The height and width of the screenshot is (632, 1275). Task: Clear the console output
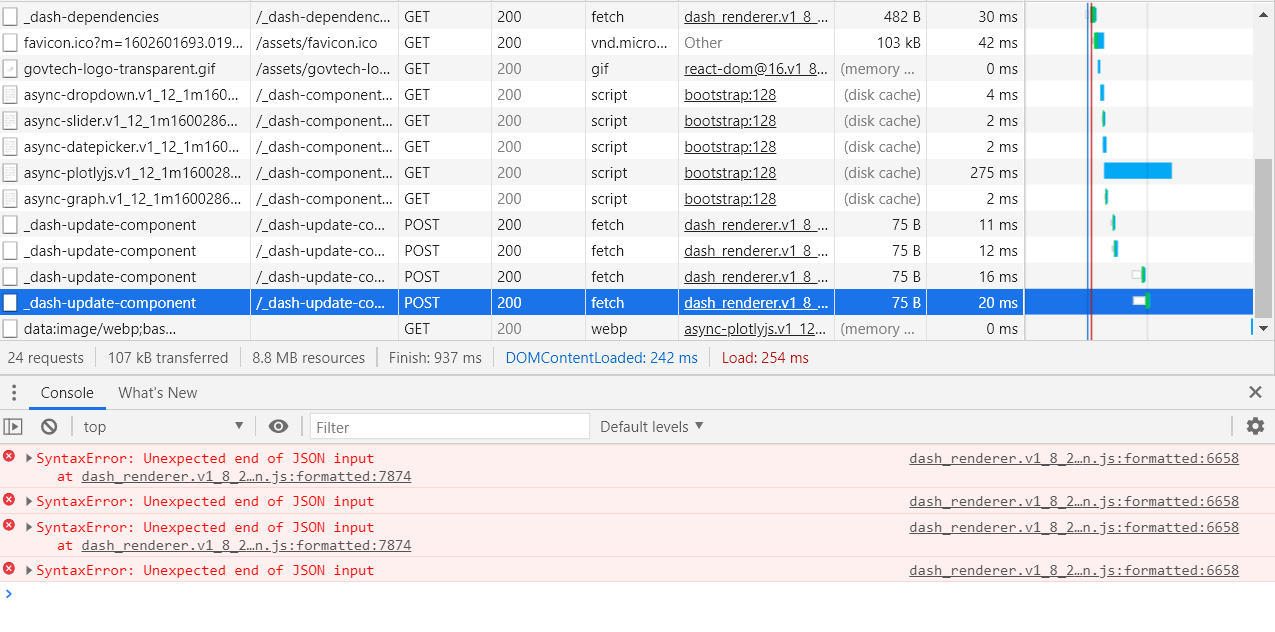(49, 426)
